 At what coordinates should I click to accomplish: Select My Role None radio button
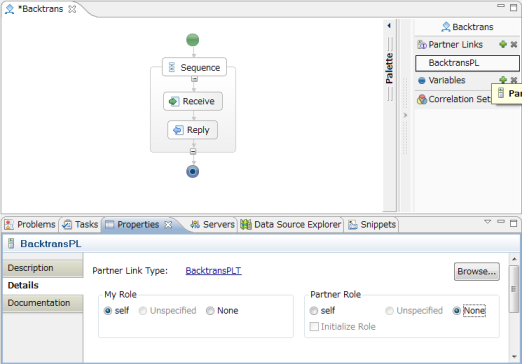pos(210,311)
